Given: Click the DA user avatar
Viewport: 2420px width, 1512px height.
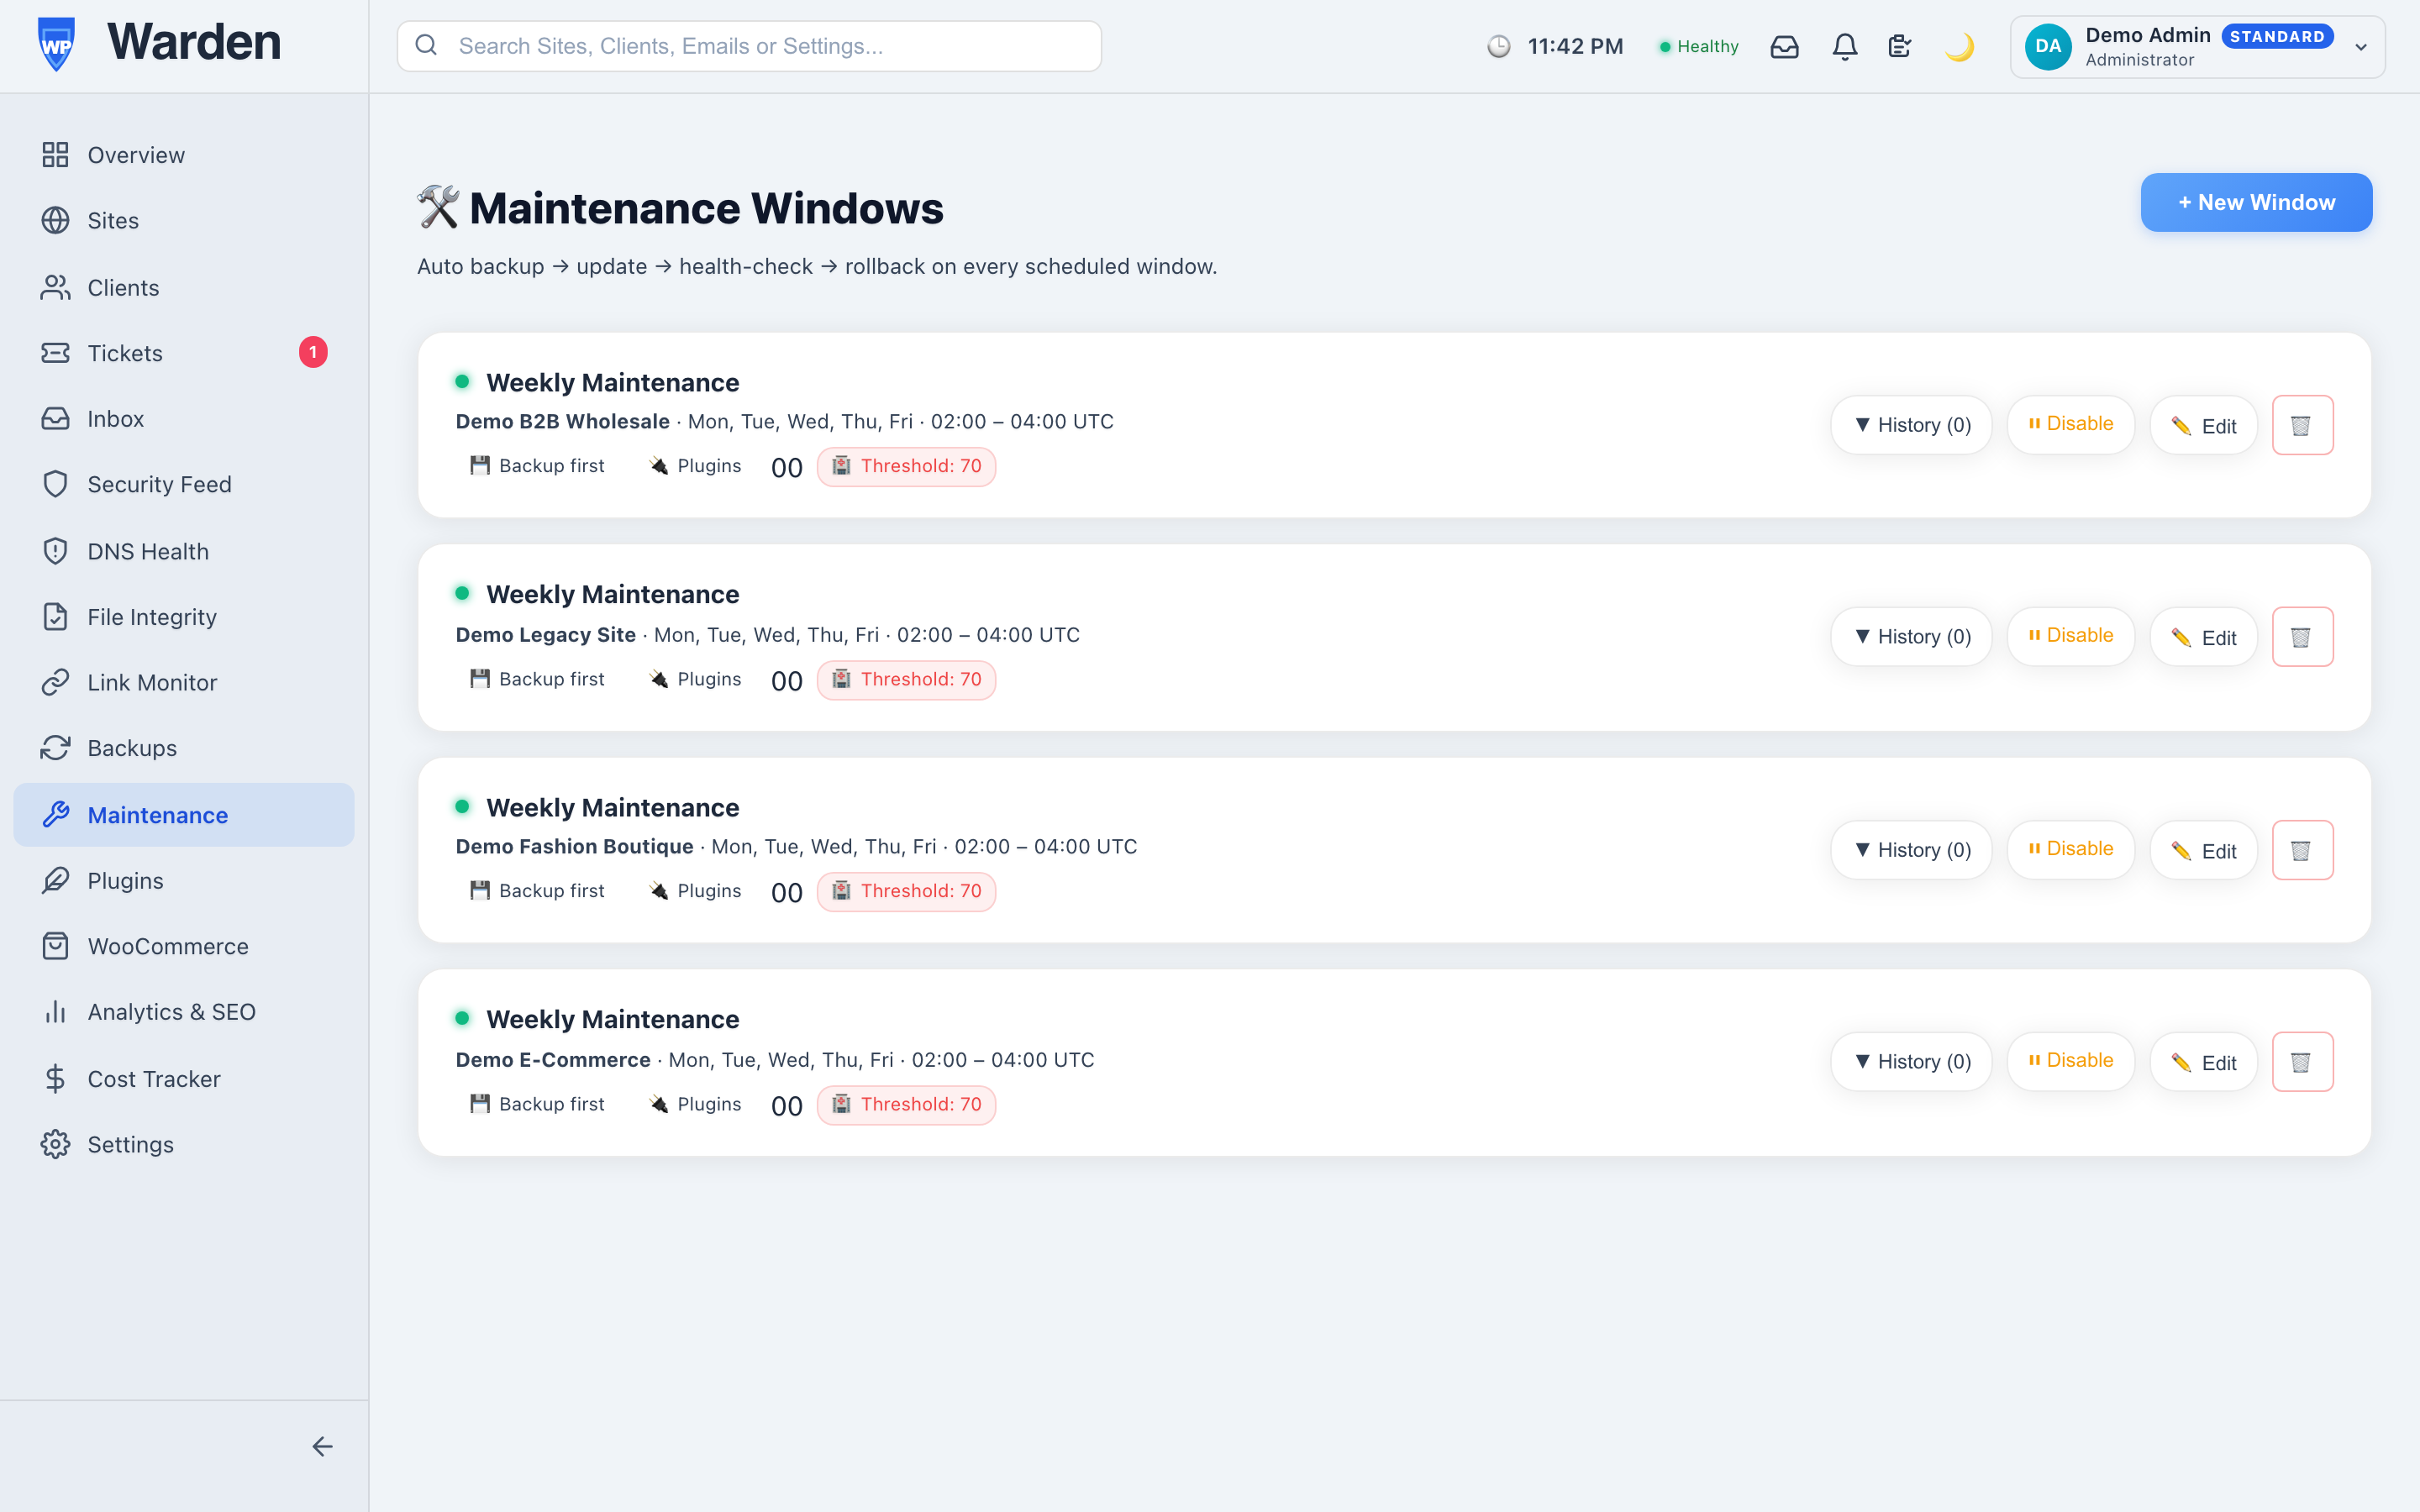Looking at the screenshot, I should click(x=2048, y=46).
